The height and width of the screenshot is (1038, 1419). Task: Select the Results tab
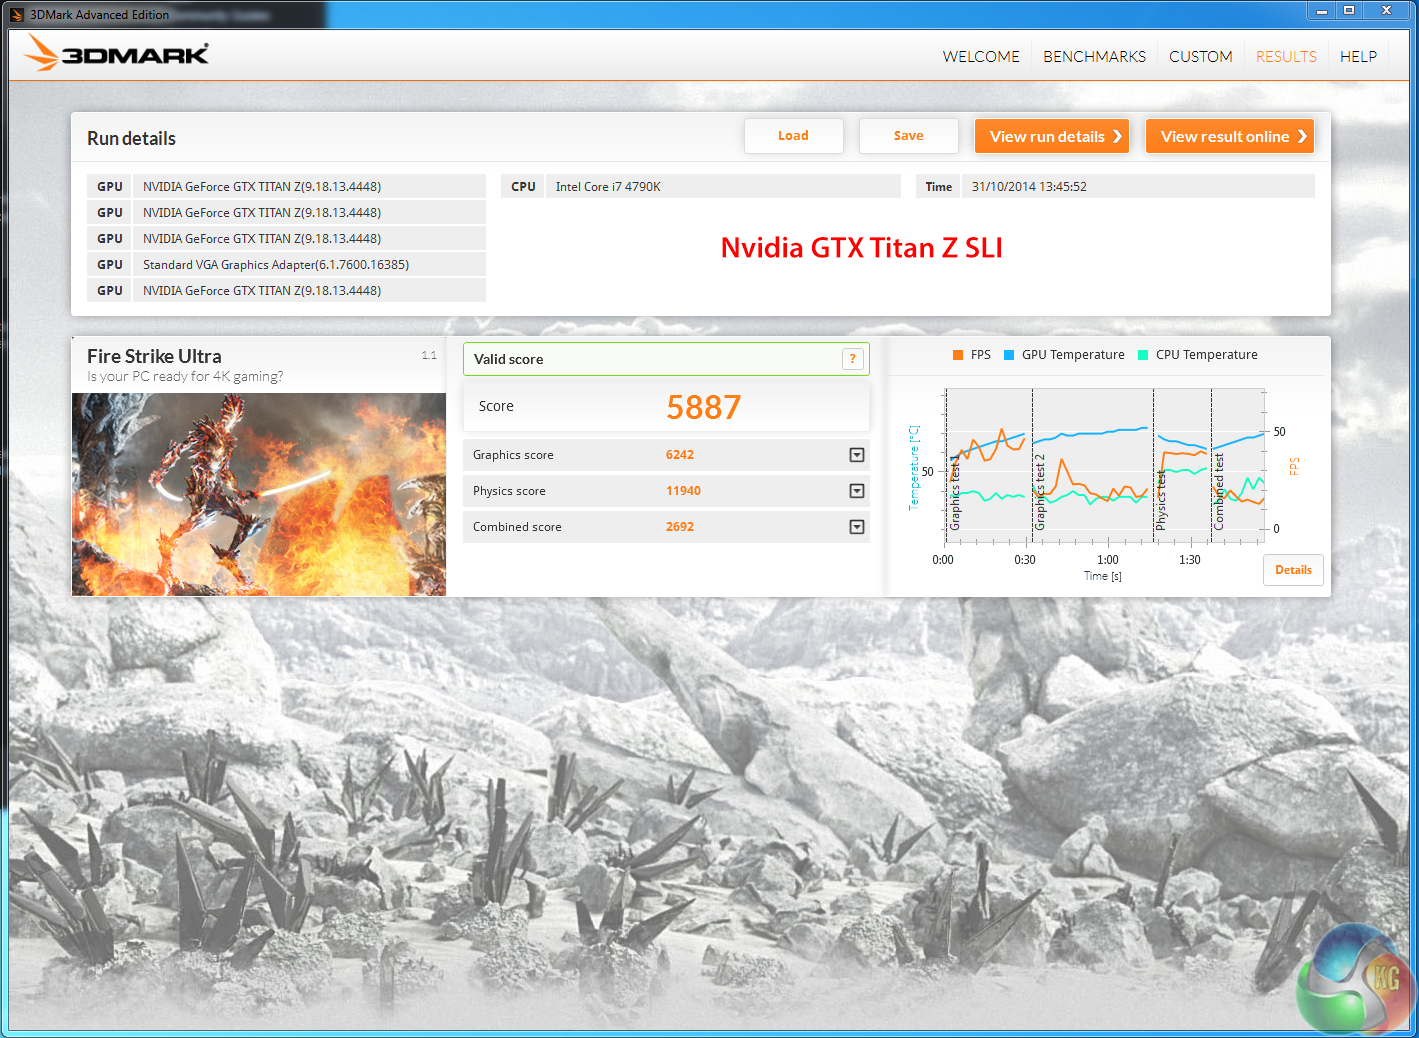(x=1286, y=57)
